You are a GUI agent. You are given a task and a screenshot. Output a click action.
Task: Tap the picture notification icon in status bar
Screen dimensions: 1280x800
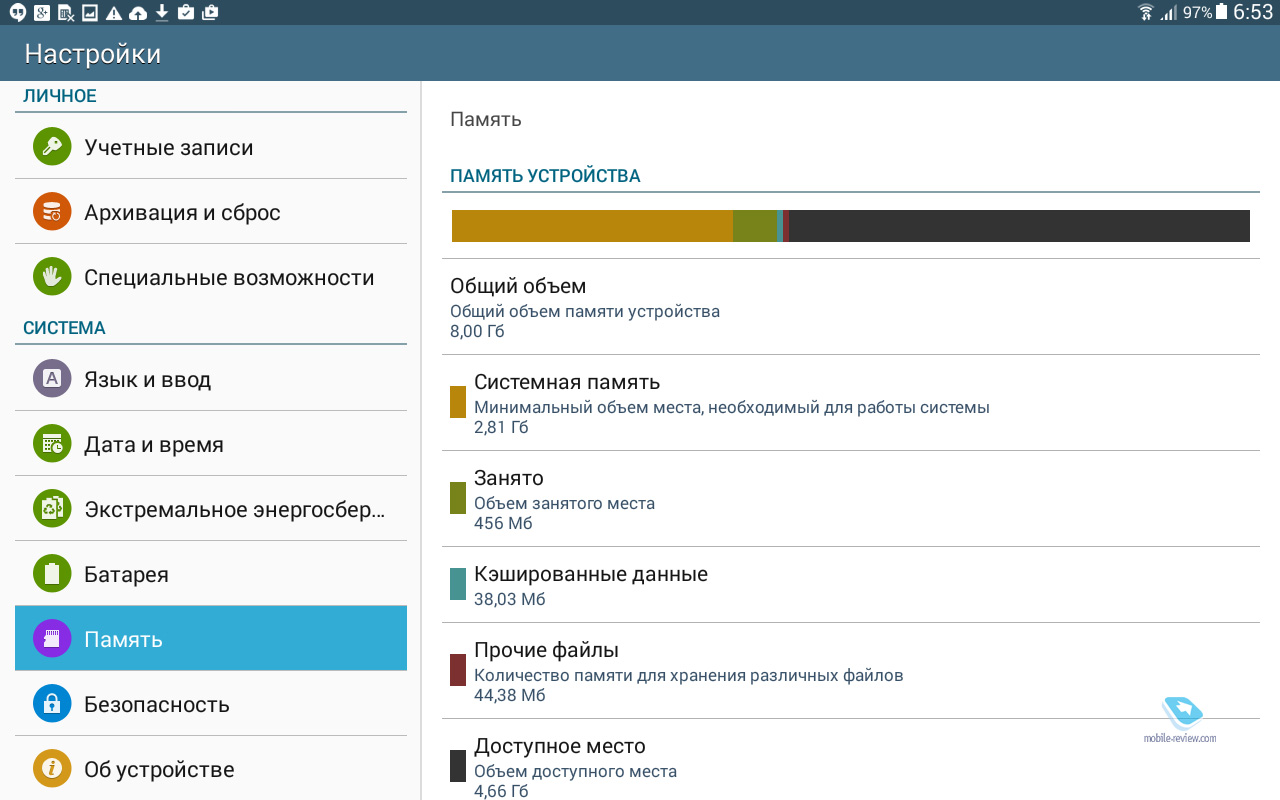(90, 13)
